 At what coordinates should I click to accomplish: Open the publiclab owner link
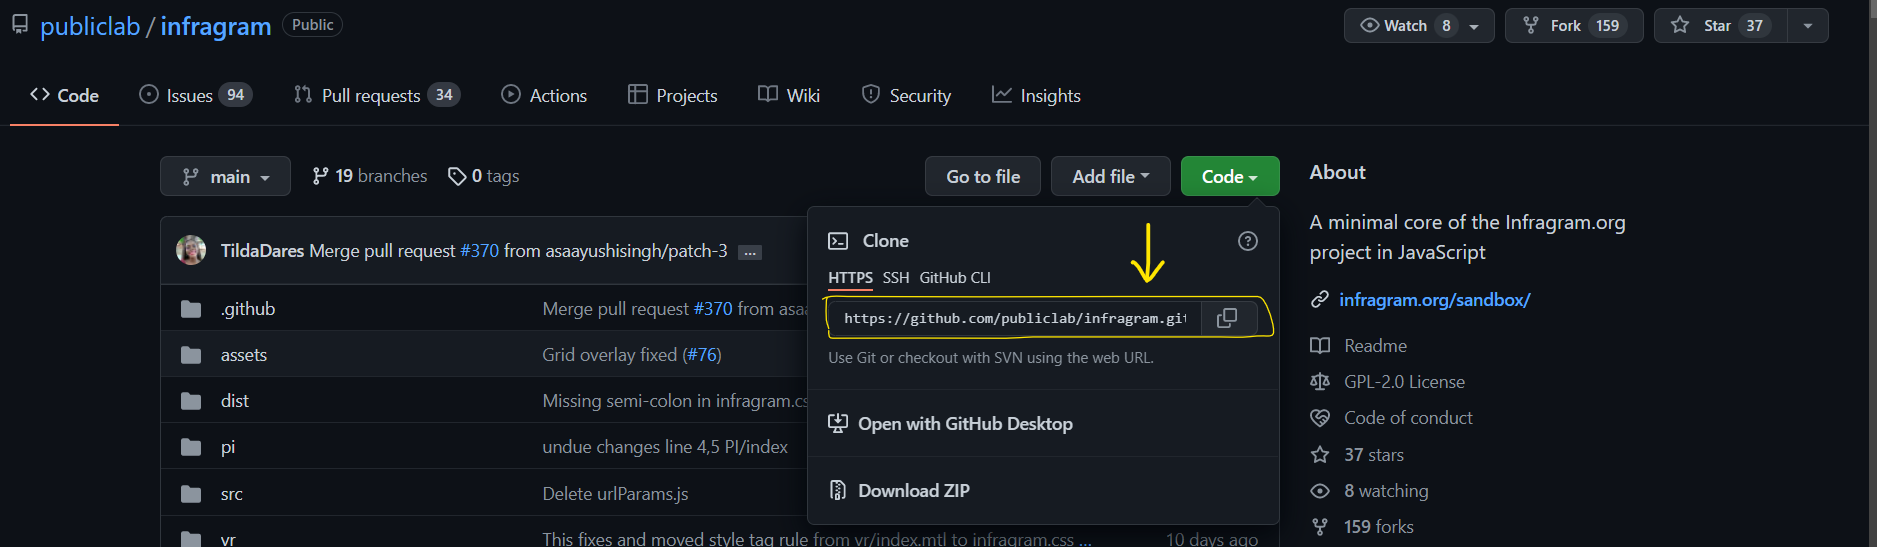[x=90, y=26]
